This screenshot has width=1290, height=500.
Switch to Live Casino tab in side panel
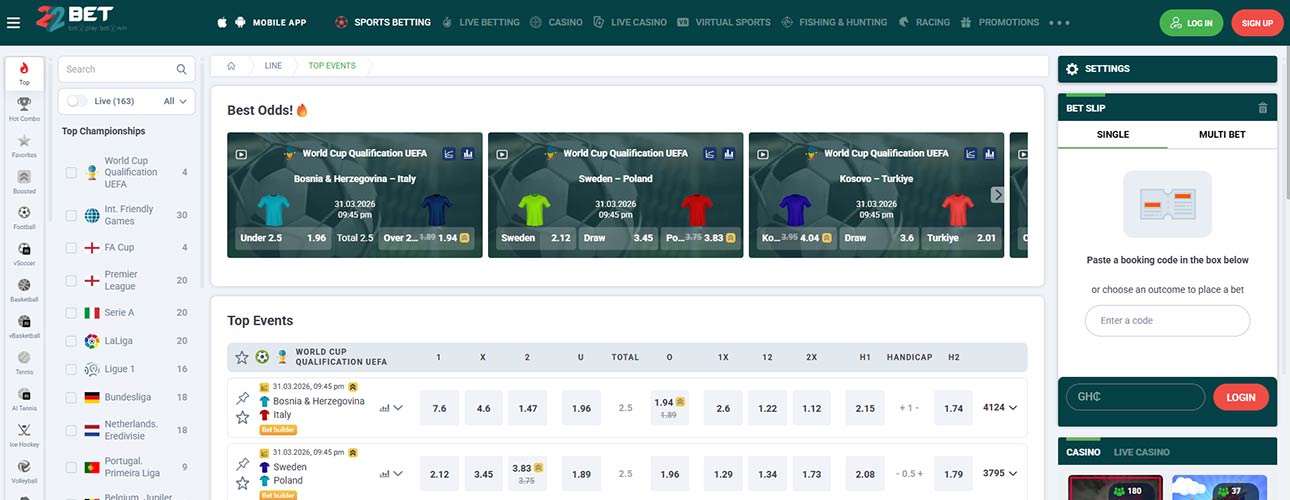[x=1141, y=452]
